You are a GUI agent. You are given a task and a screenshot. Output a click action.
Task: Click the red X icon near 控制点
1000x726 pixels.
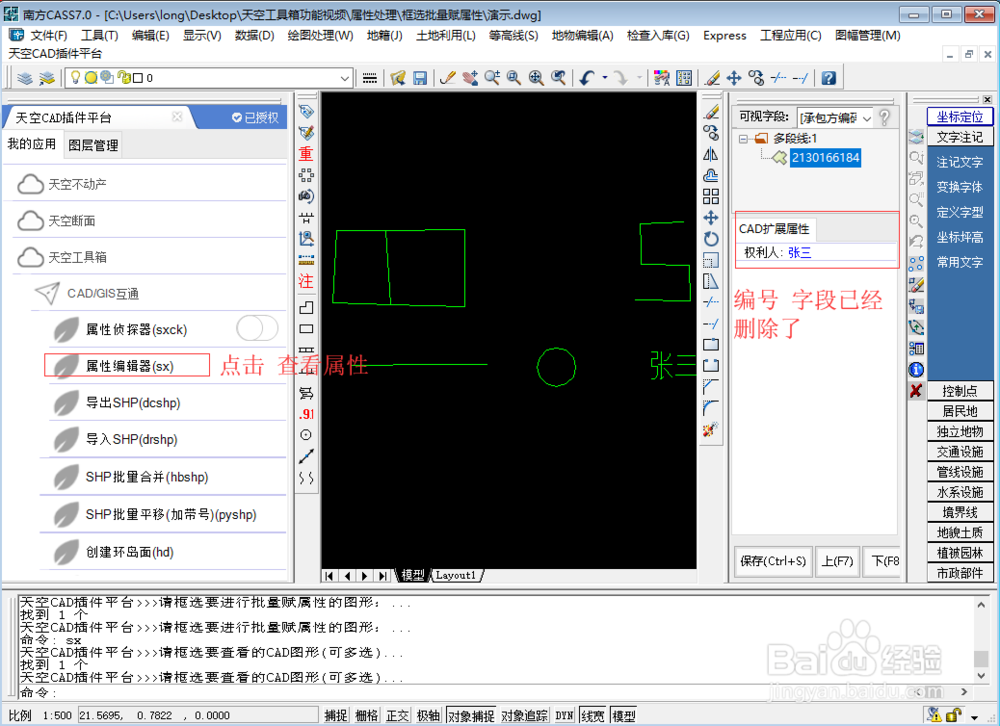(x=916, y=390)
